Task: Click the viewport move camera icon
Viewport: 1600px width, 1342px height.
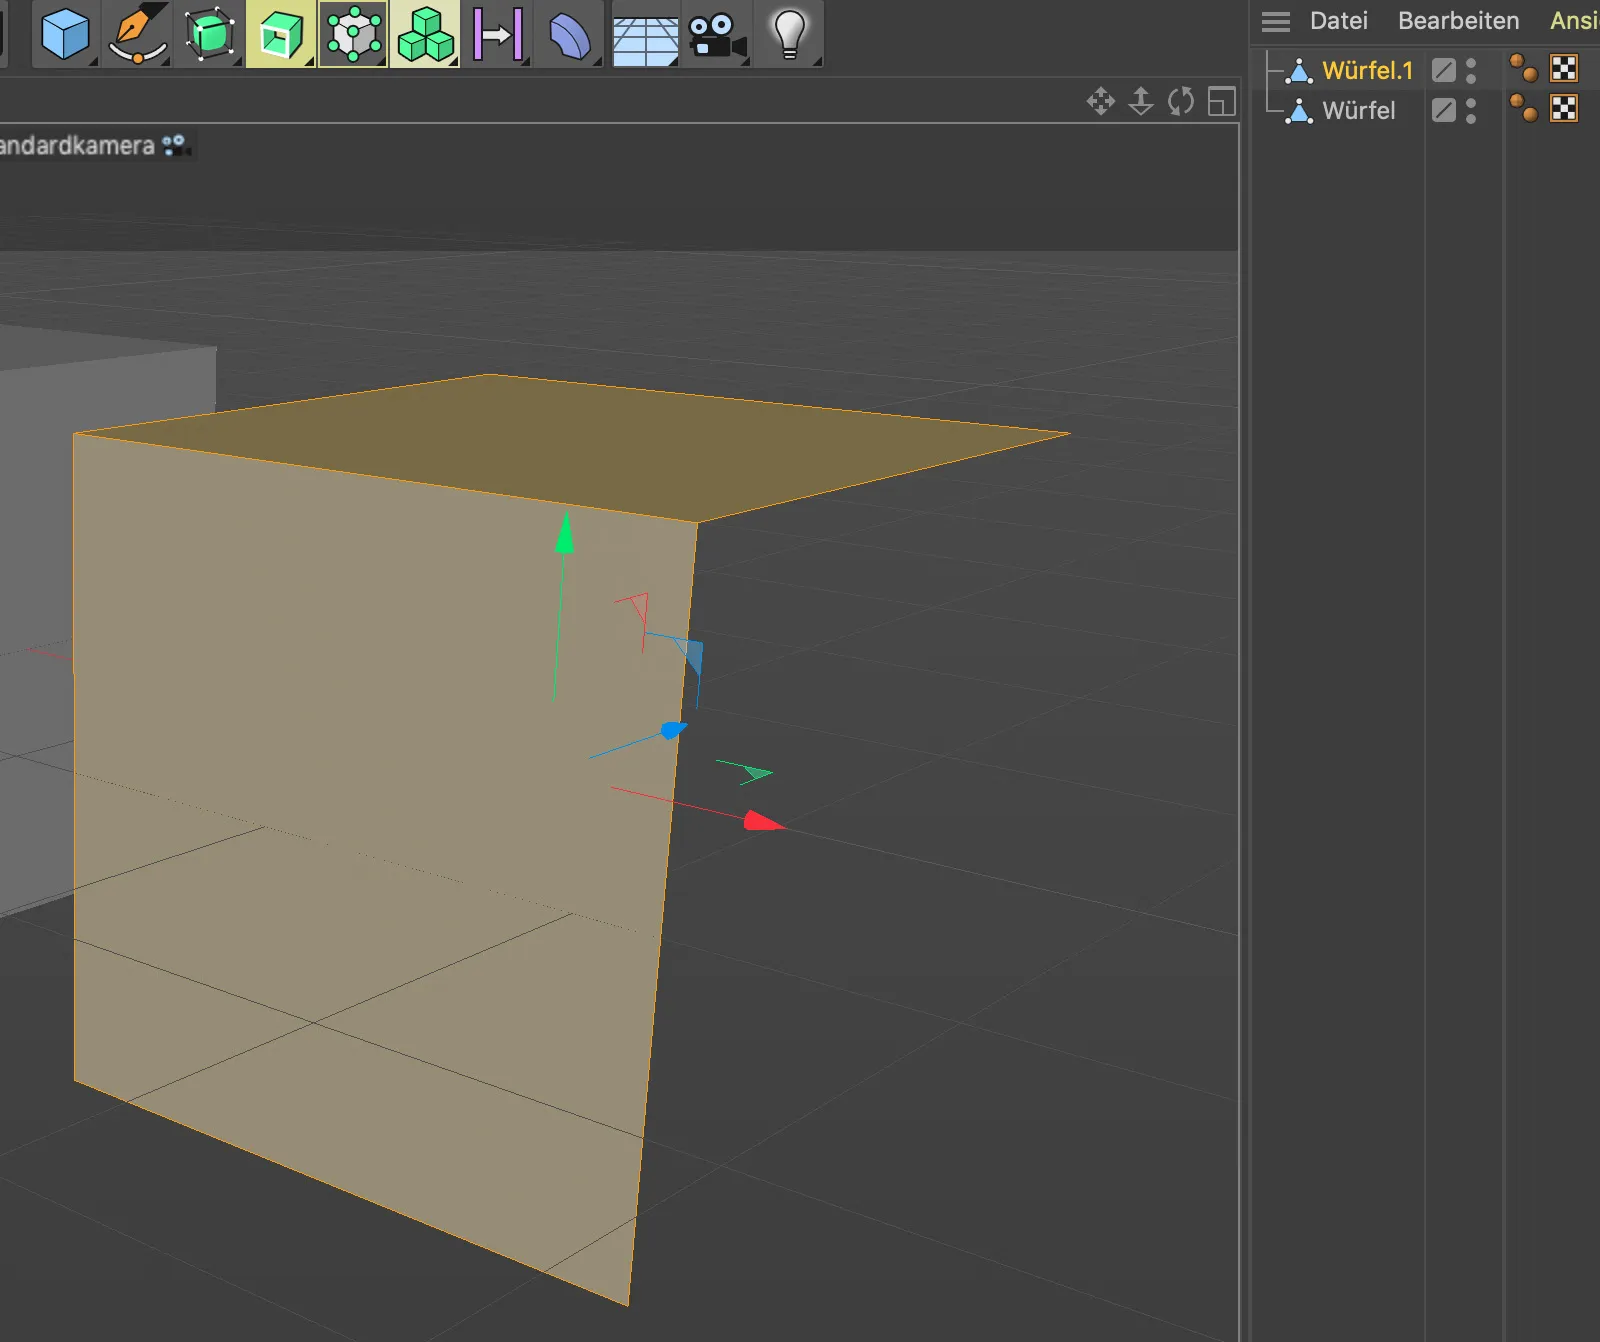Action: pyautogui.click(x=1101, y=101)
